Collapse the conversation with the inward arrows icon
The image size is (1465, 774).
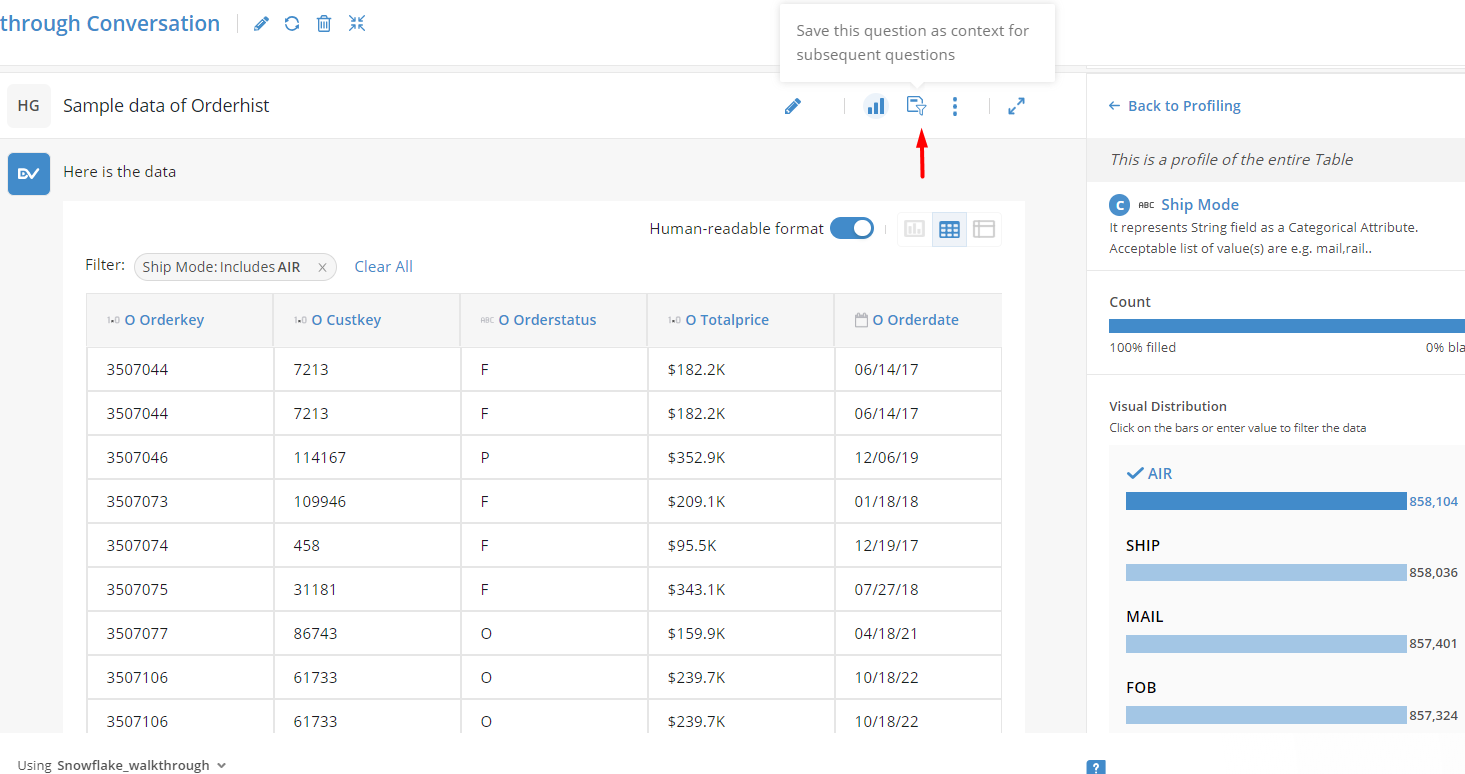pos(357,23)
